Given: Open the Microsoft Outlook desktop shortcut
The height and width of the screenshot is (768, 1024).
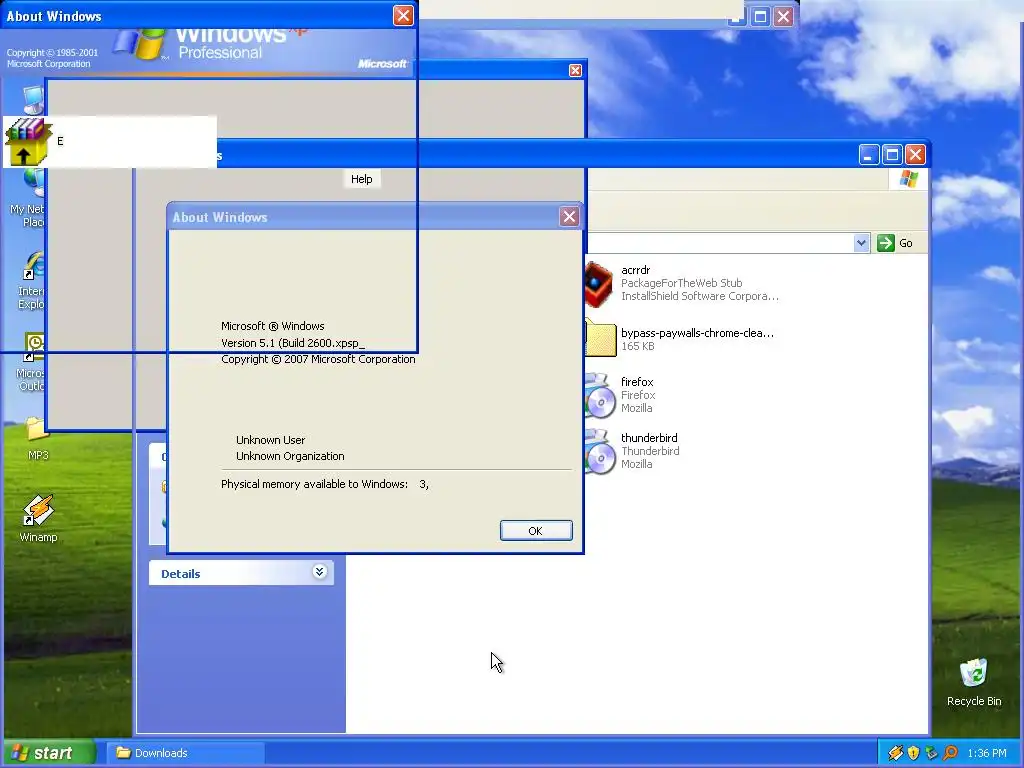Looking at the screenshot, I should point(34,346).
